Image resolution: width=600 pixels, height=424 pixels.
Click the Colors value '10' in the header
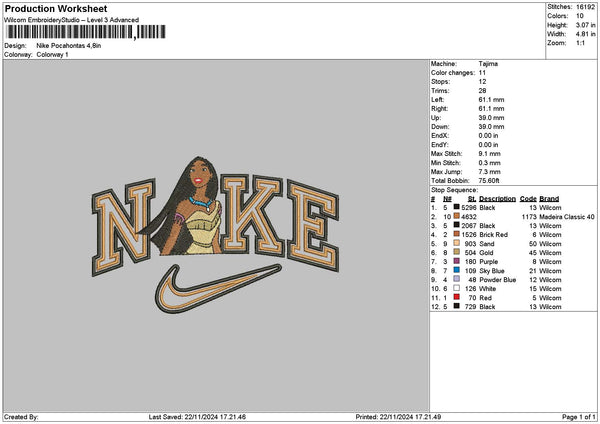click(580, 16)
